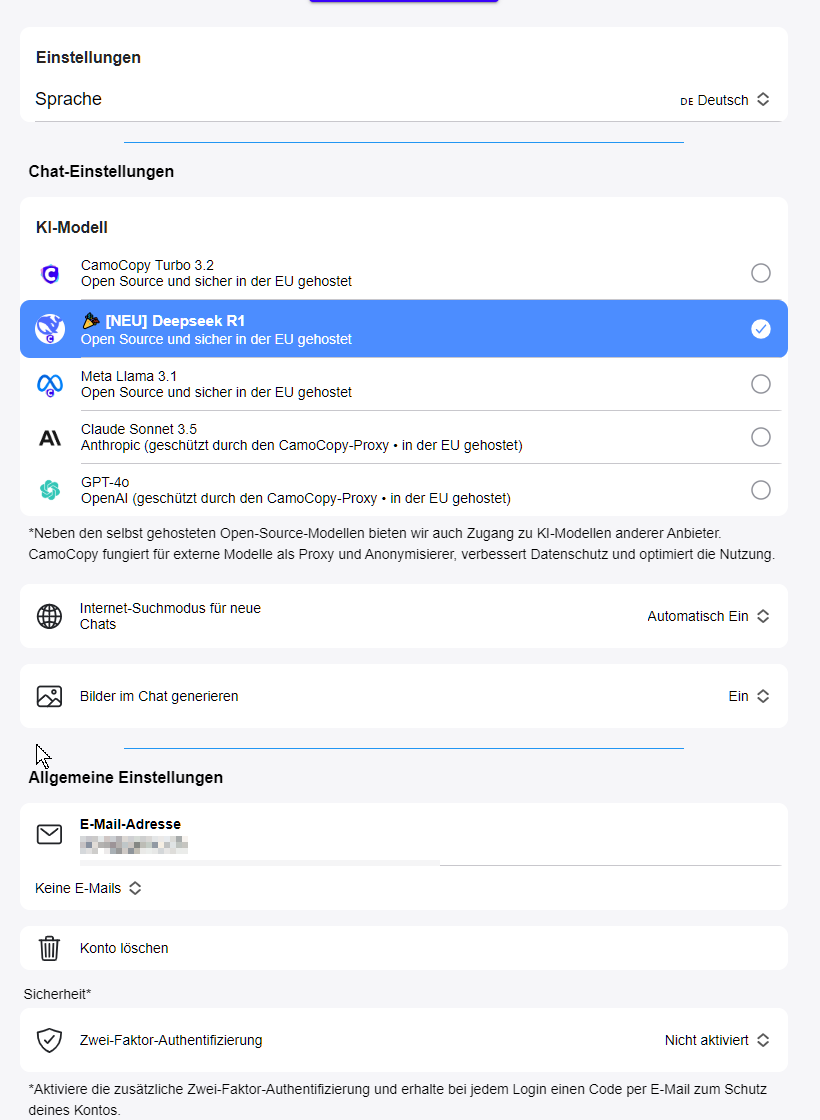Click the envelope icon by E-Mail-Adresse
820x1120 pixels.
tap(49, 834)
